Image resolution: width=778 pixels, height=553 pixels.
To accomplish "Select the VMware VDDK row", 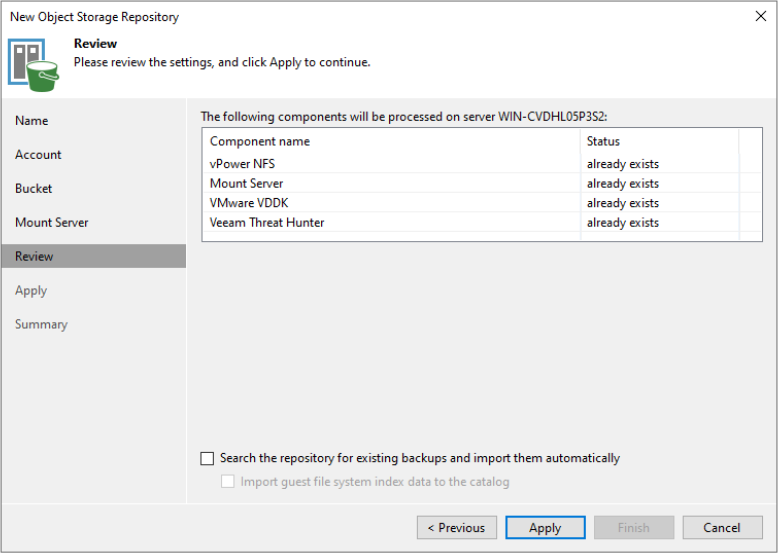I will [x=482, y=203].
